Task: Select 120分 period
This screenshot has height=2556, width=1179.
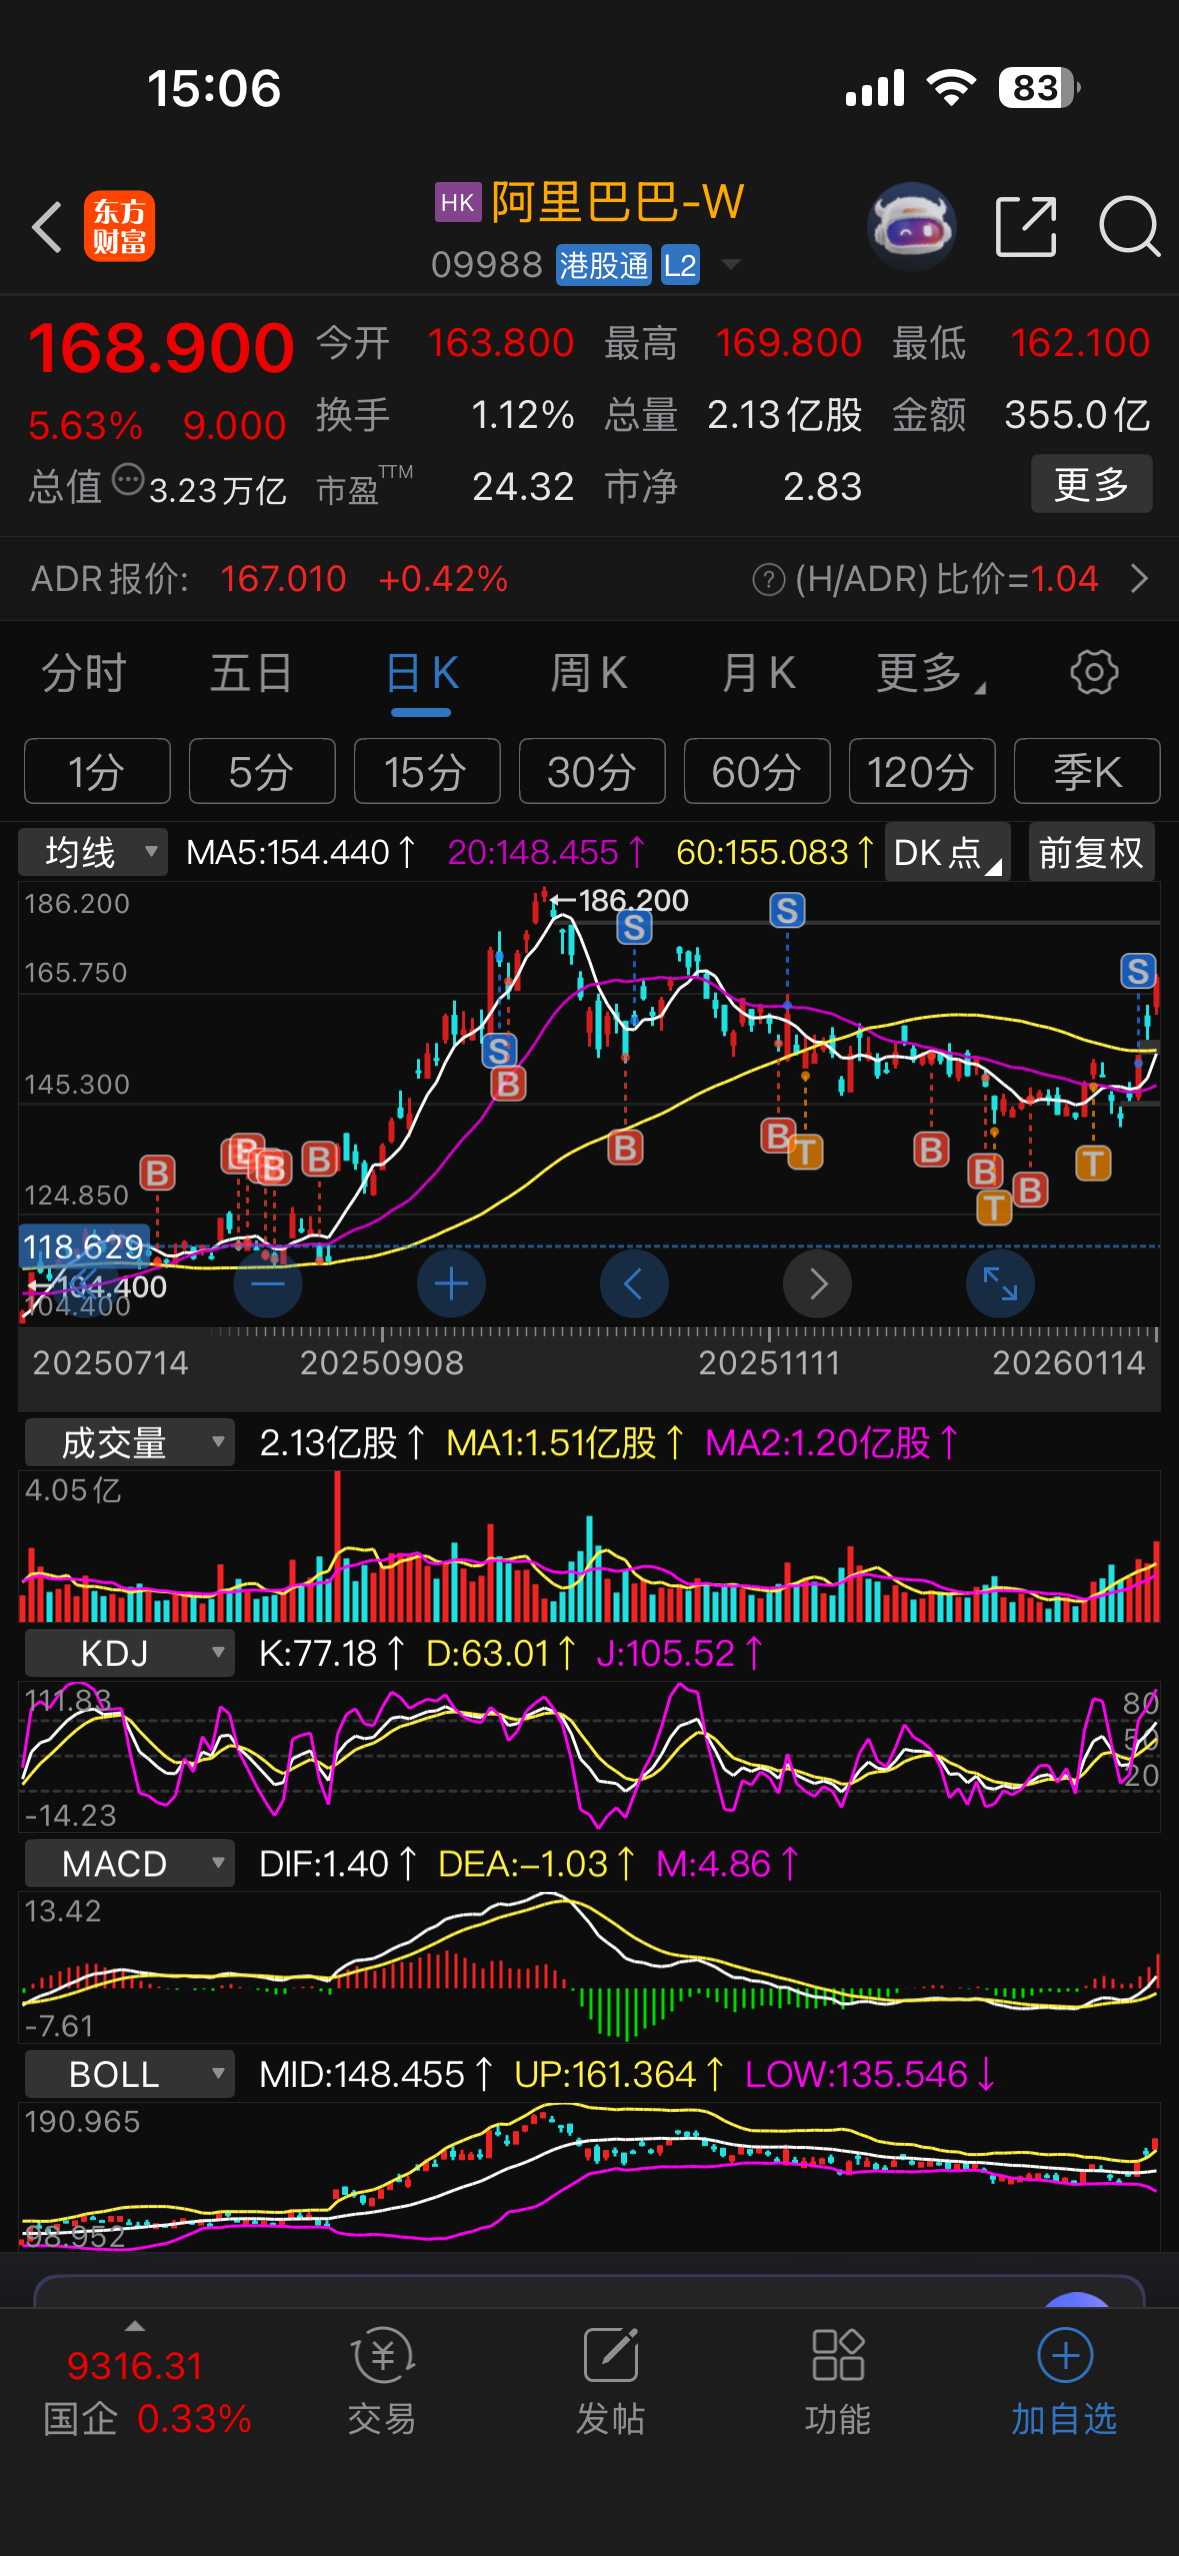Action: pyautogui.click(x=922, y=771)
